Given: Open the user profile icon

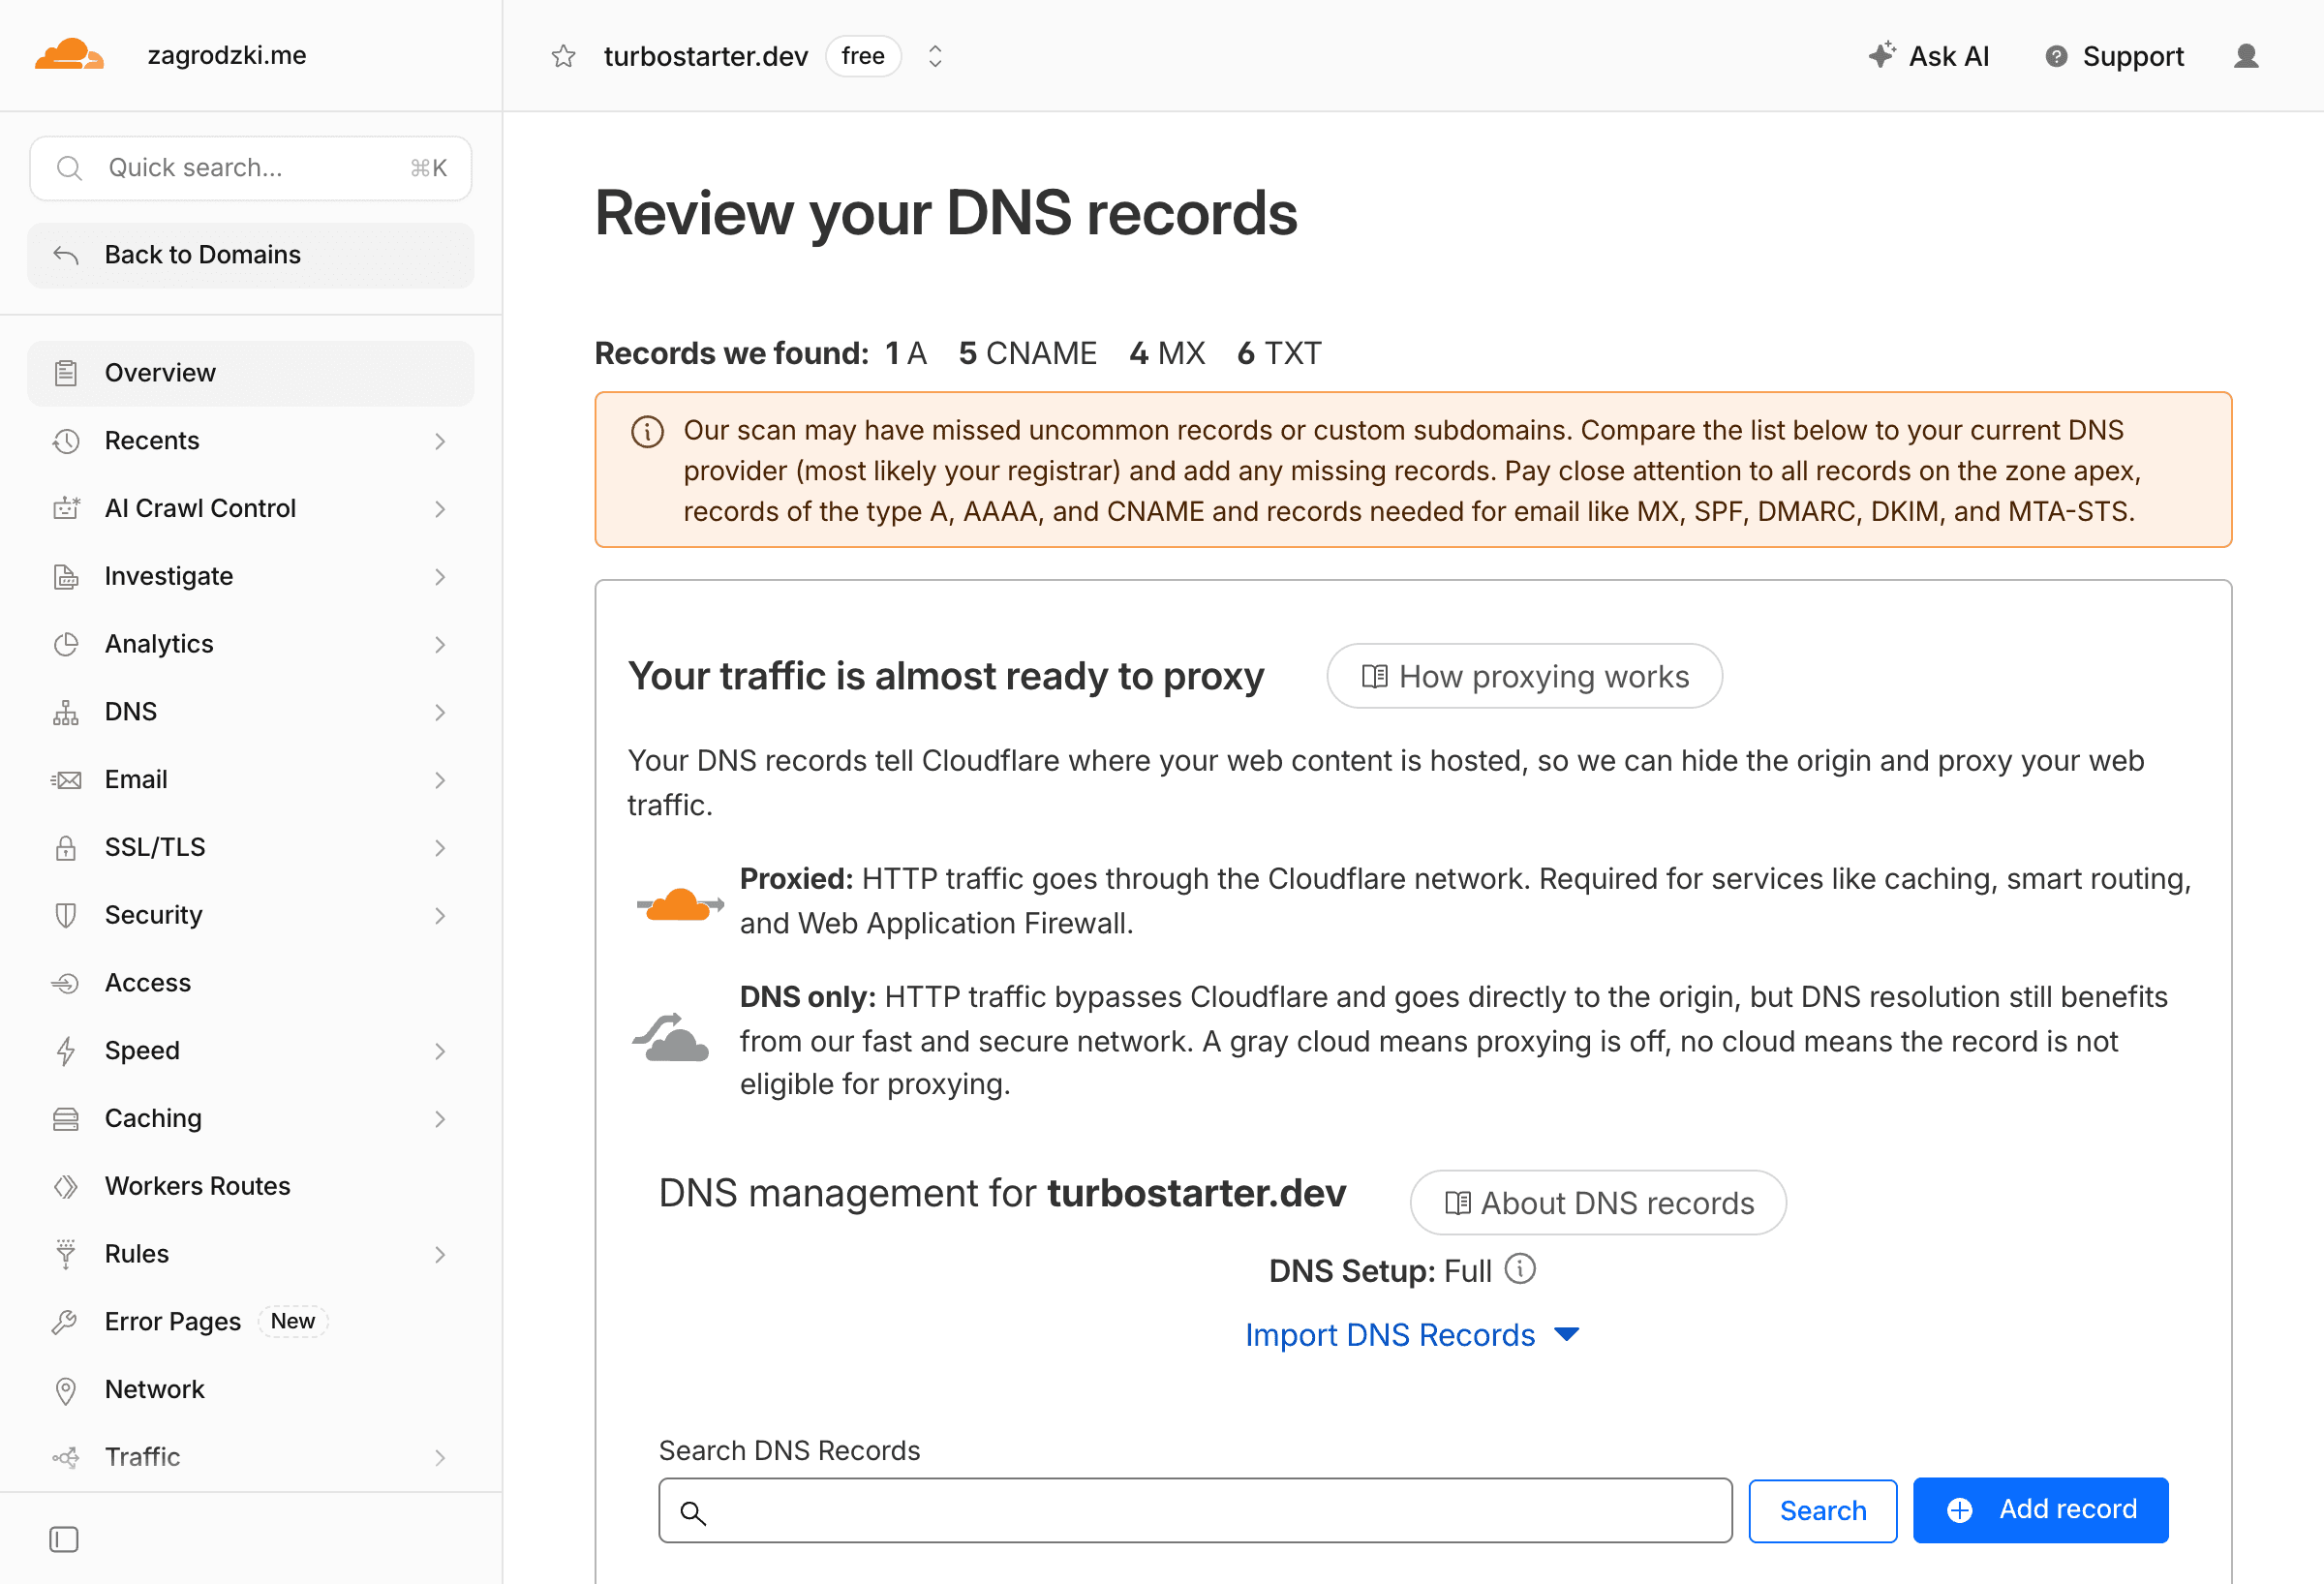Looking at the screenshot, I should click(2246, 56).
